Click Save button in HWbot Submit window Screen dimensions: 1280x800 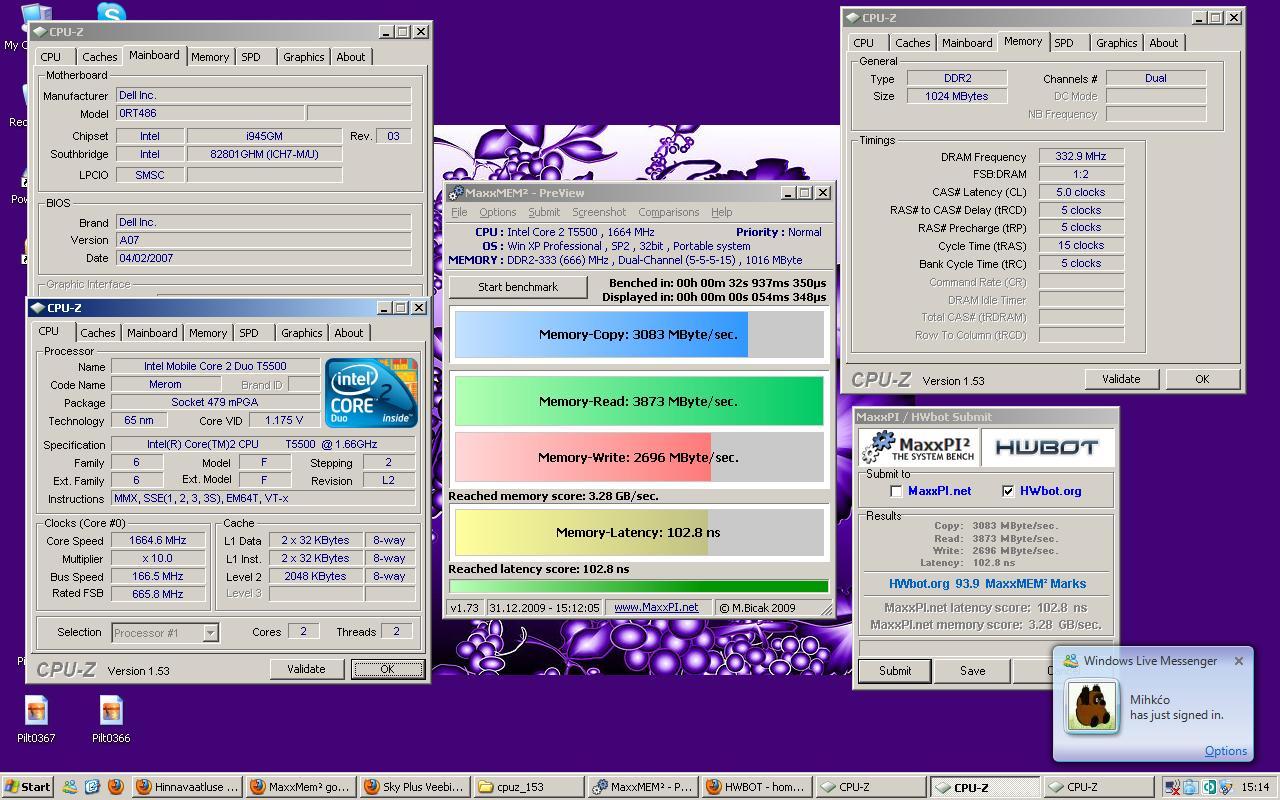click(972, 671)
